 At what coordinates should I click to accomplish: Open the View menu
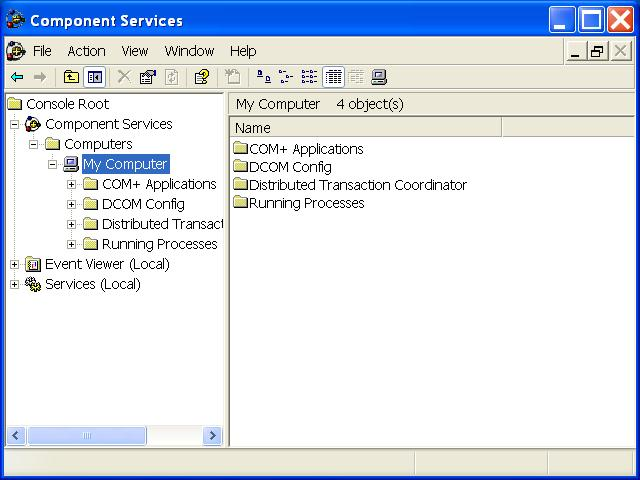135,51
